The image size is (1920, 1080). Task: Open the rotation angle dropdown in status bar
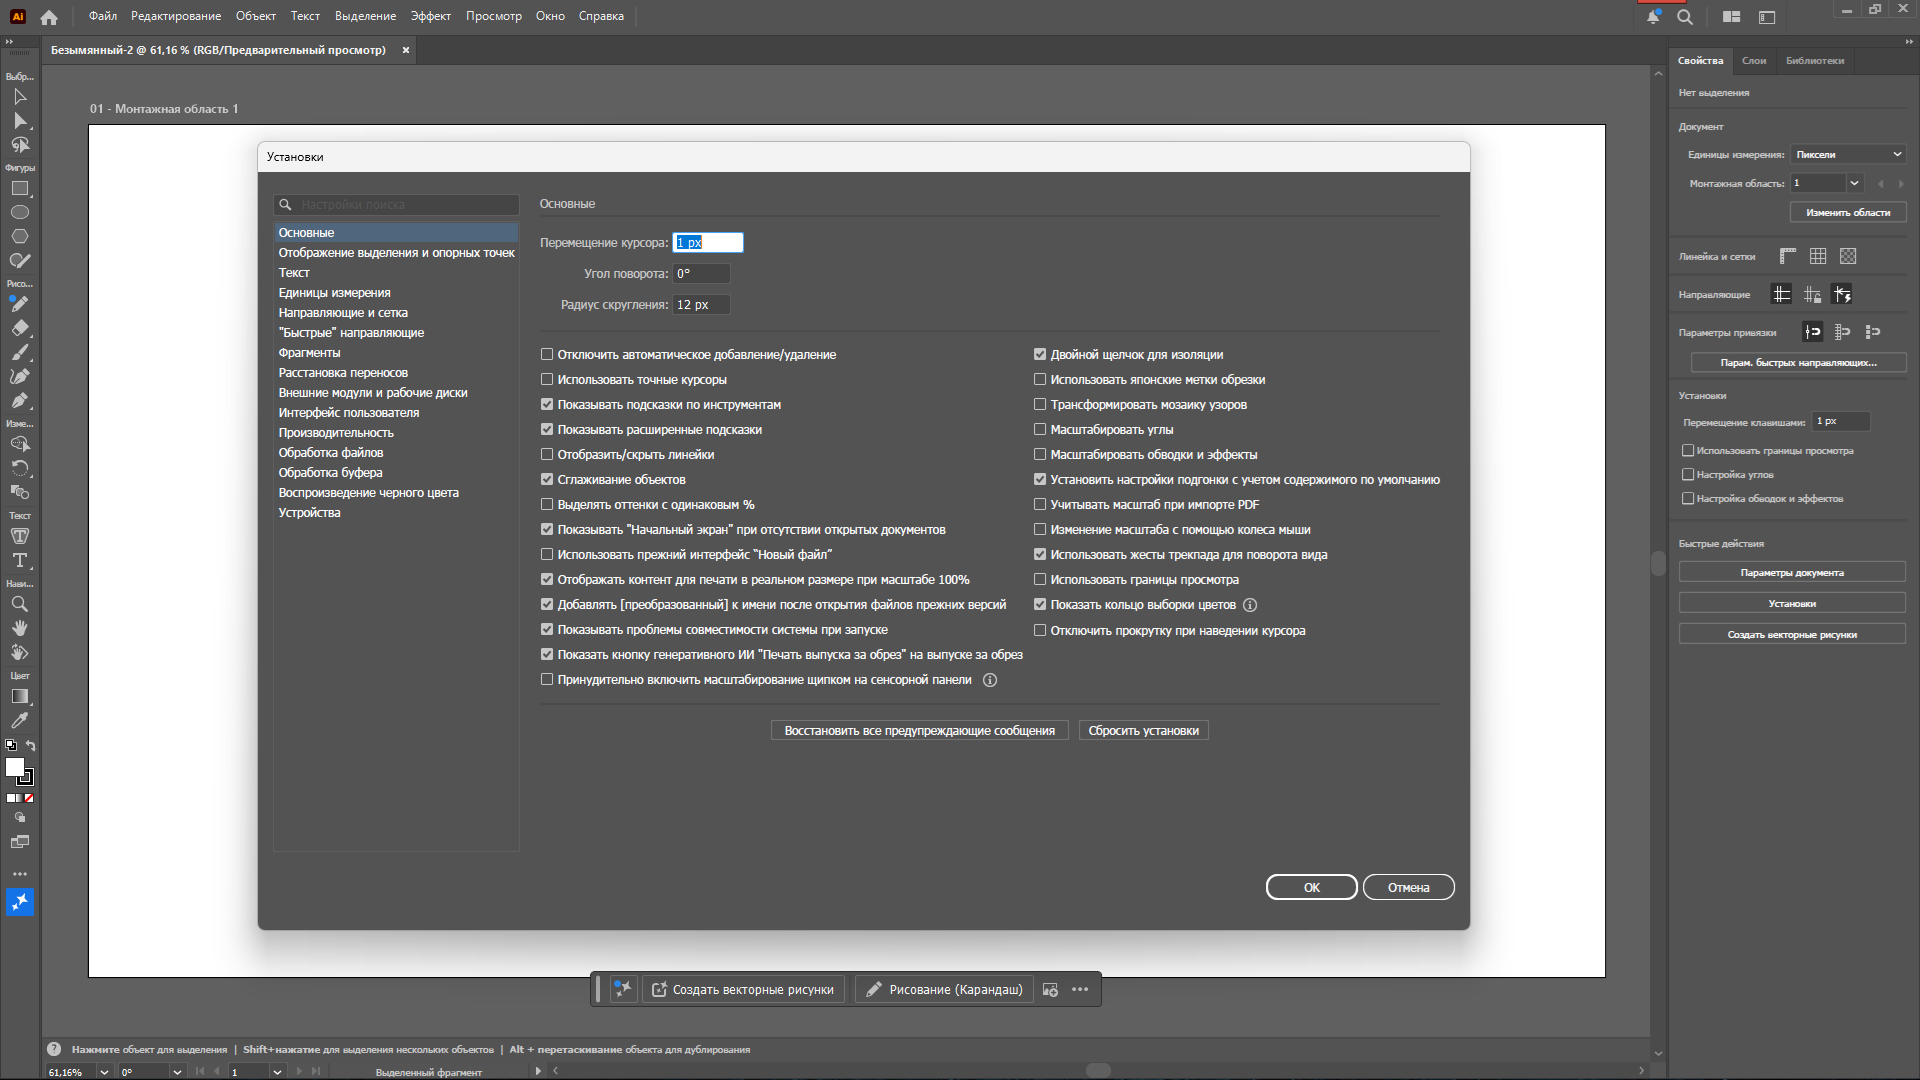tap(177, 1072)
